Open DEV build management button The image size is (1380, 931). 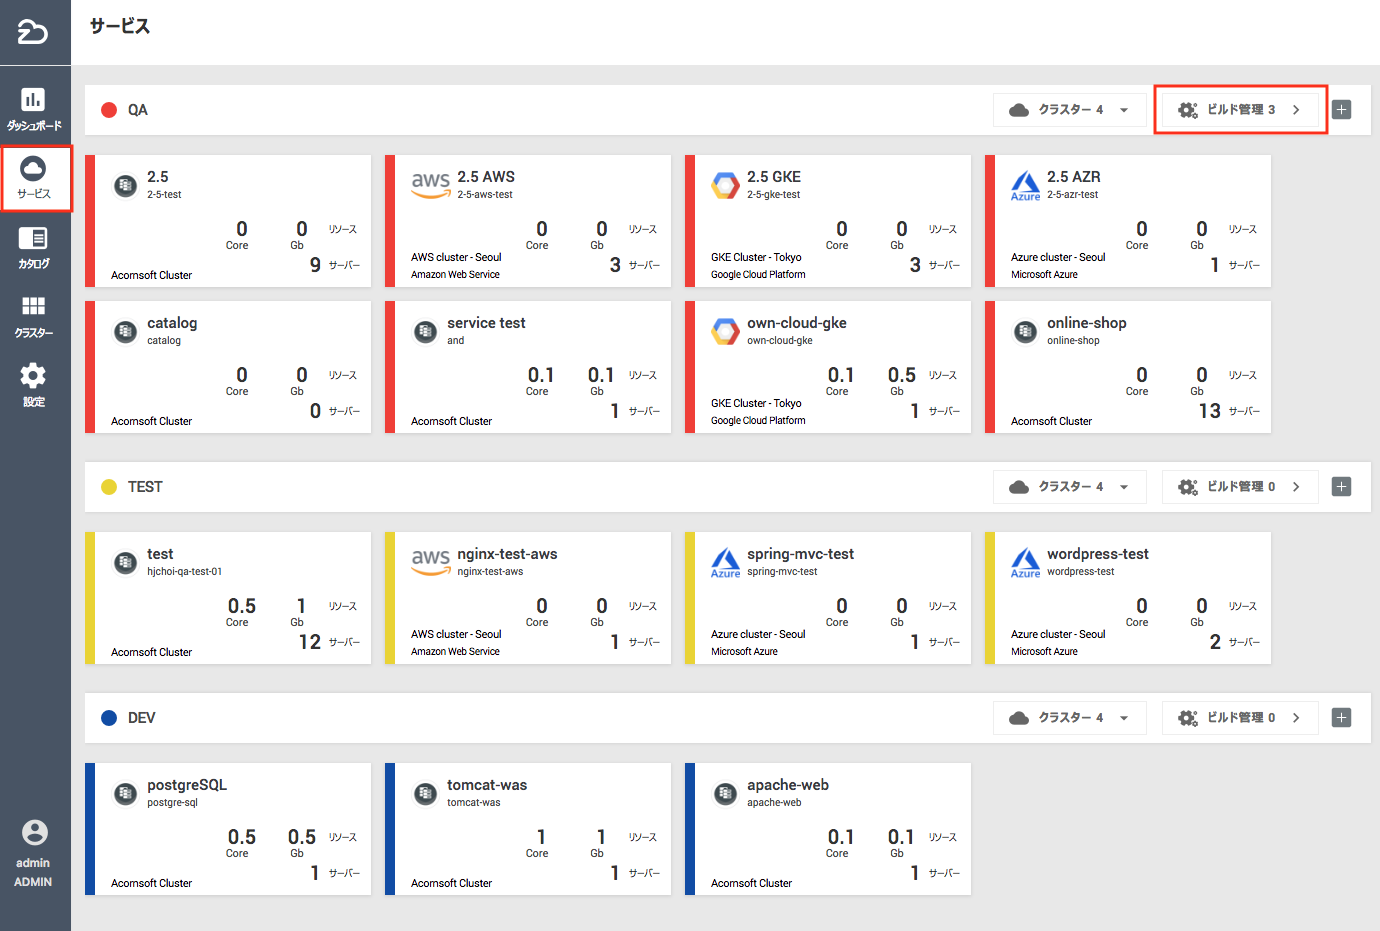click(1240, 718)
